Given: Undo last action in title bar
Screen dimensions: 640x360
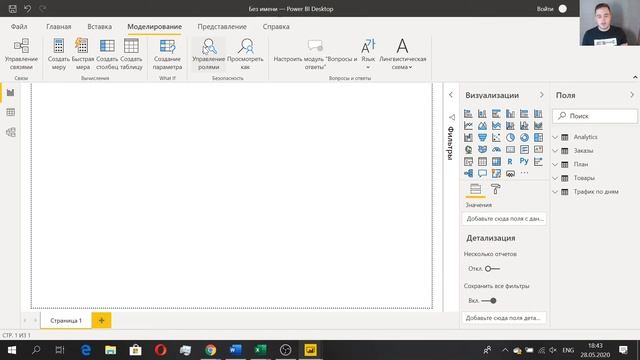Looking at the screenshot, I should click(27, 9).
